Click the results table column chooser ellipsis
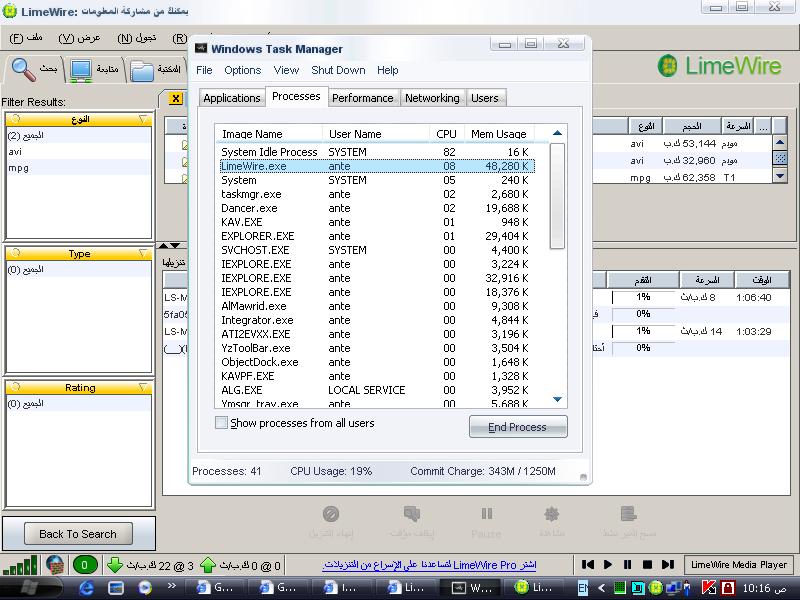The width and height of the screenshot is (800, 600). (763, 126)
